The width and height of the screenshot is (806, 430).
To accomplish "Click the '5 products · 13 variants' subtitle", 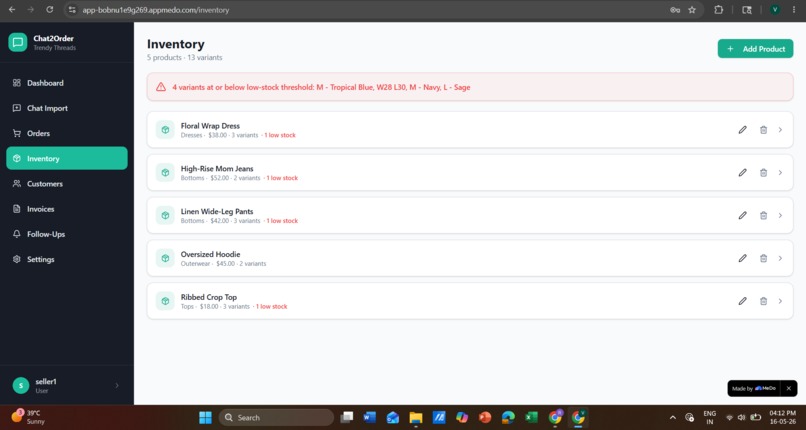I will coord(185,58).
